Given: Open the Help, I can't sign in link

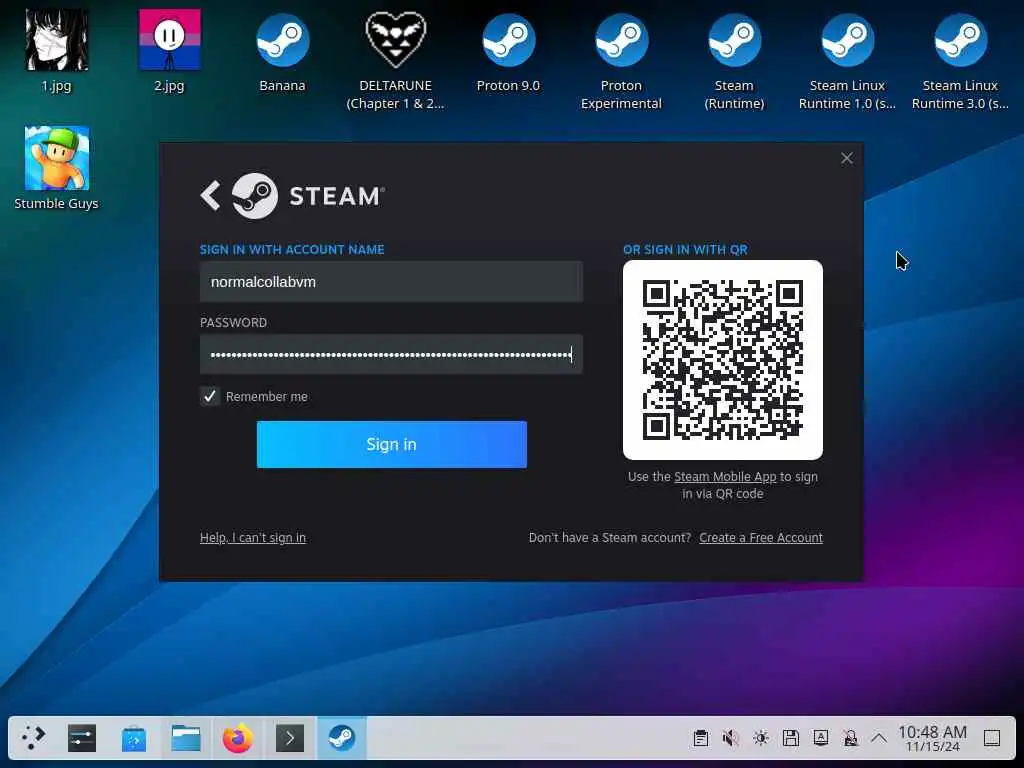Looking at the screenshot, I should click(x=253, y=537).
